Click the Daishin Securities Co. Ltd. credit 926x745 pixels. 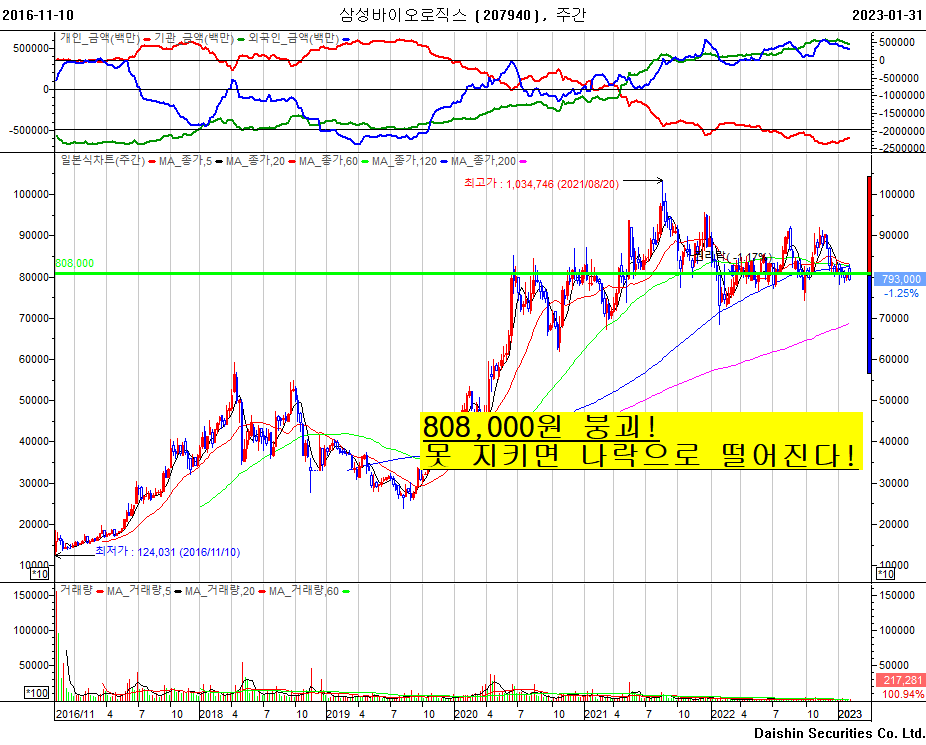(x=839, y=733)
